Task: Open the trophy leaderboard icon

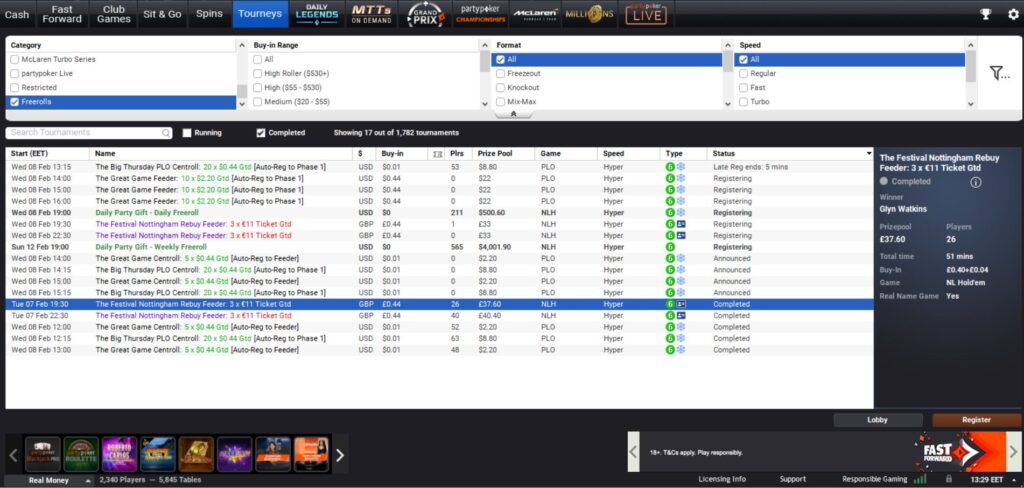Action: [986, 14]
